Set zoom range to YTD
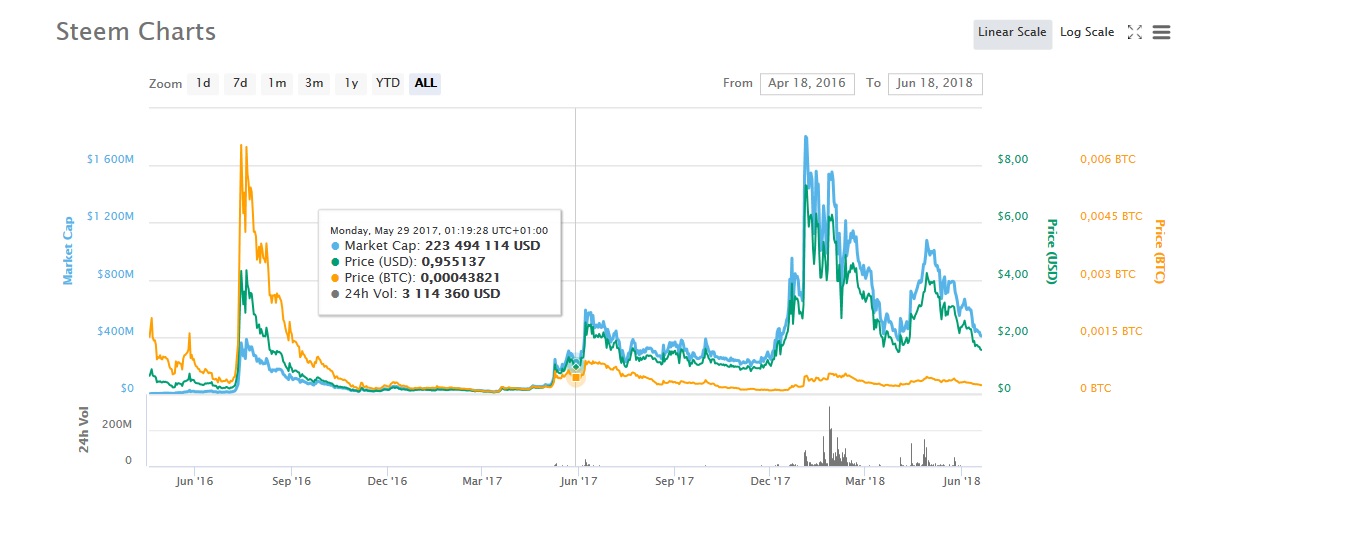Screen dimensions: 1371x540 coord(388,83)
